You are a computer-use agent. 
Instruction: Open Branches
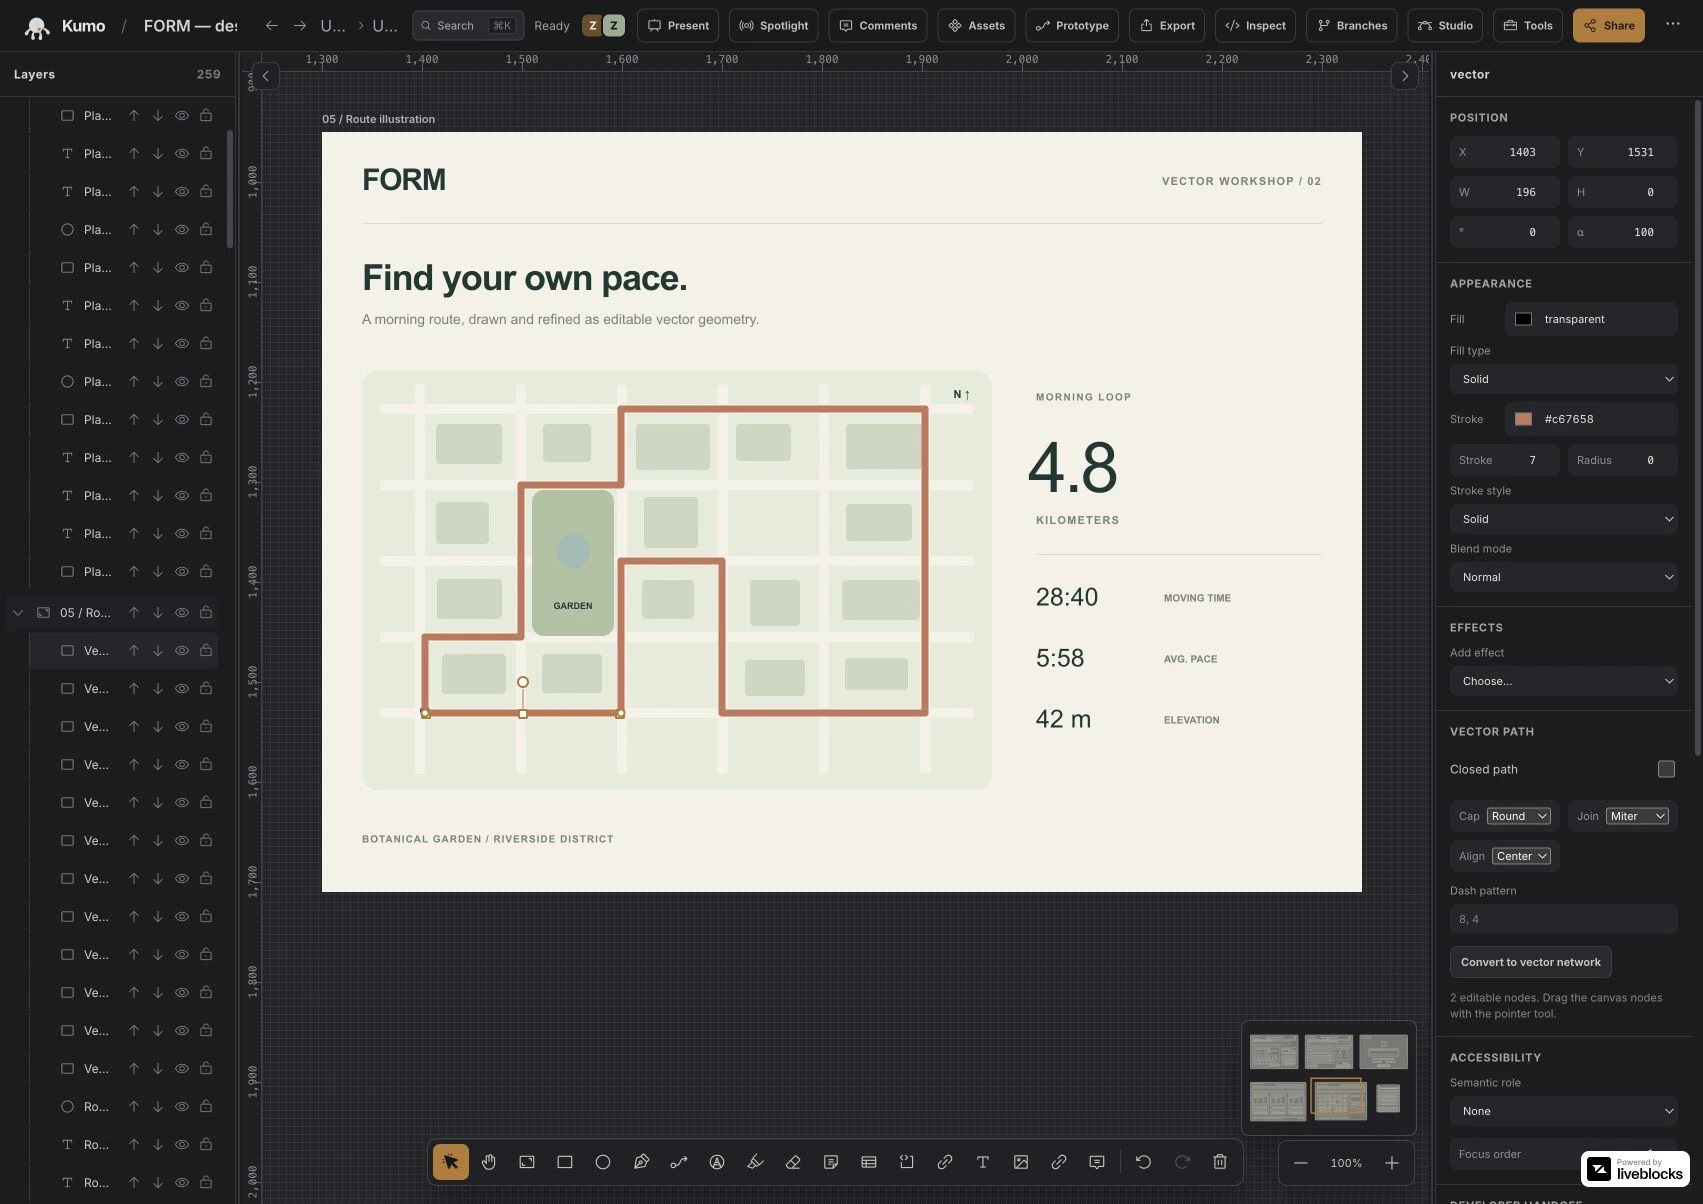(1352, 25)
